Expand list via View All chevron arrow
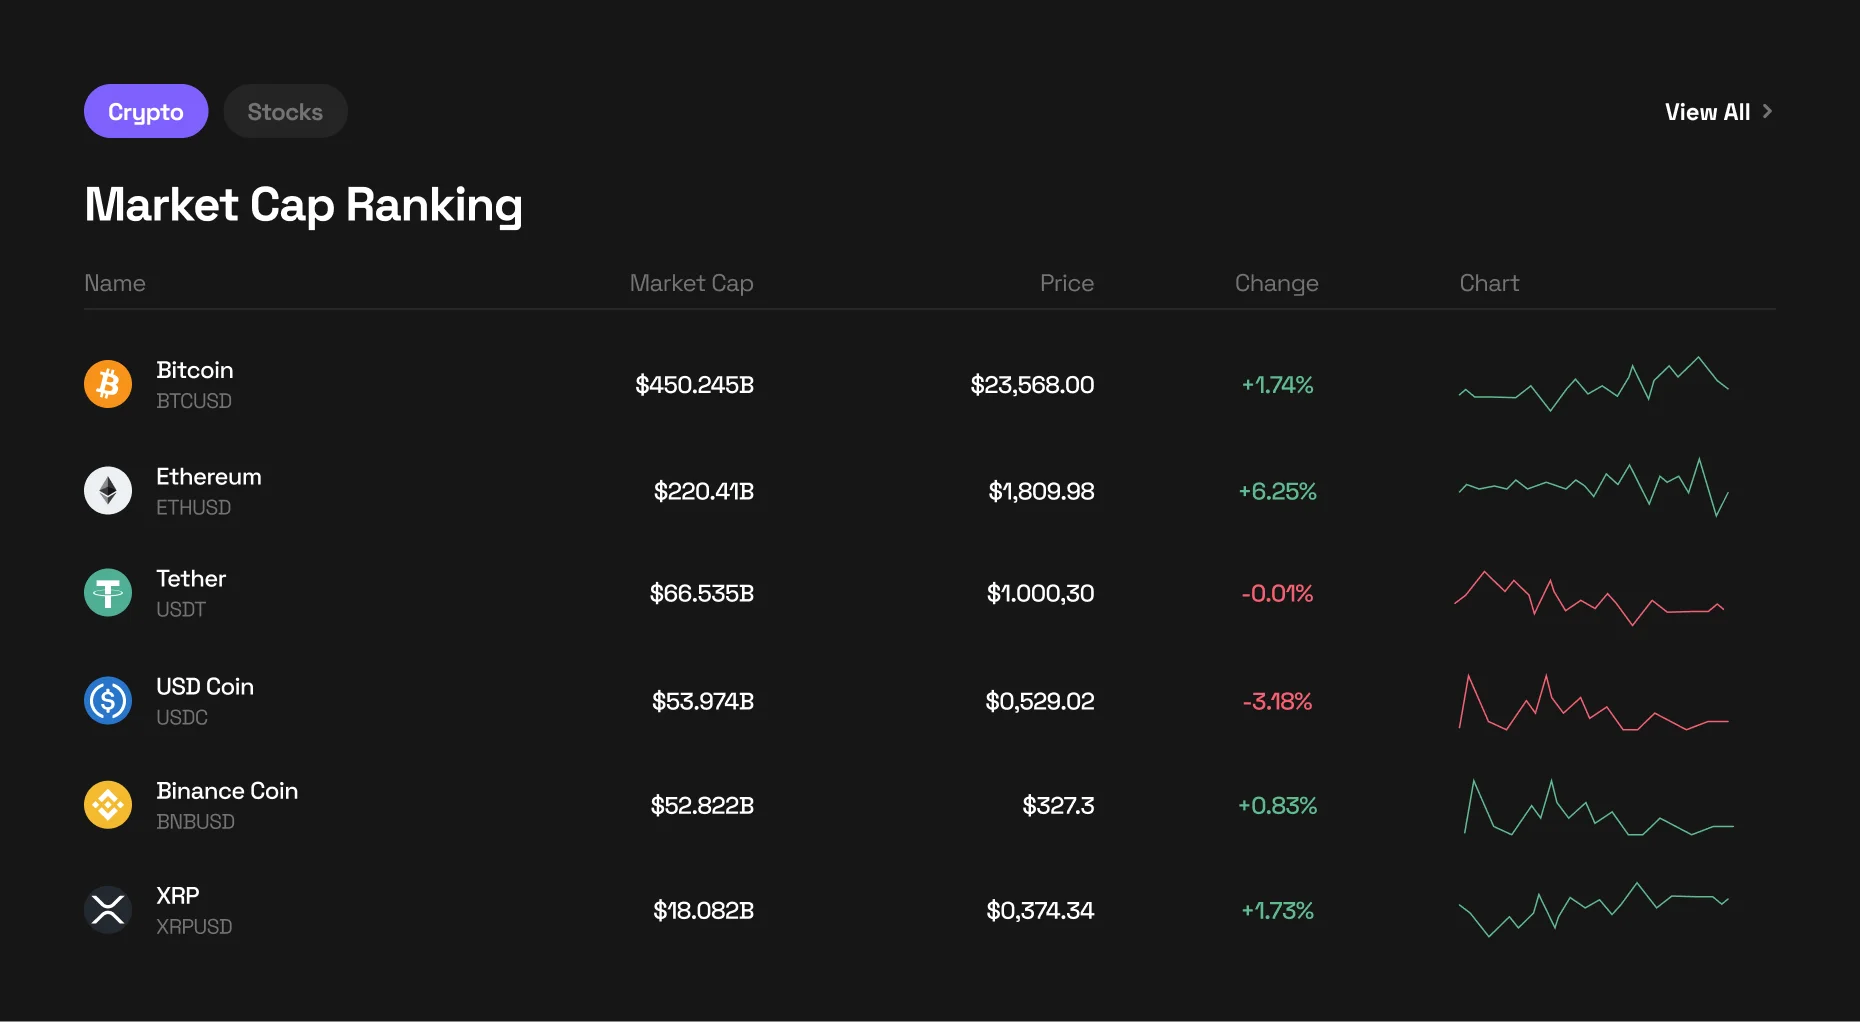Screen dimensions: 1860x1022 point(1767,111)
